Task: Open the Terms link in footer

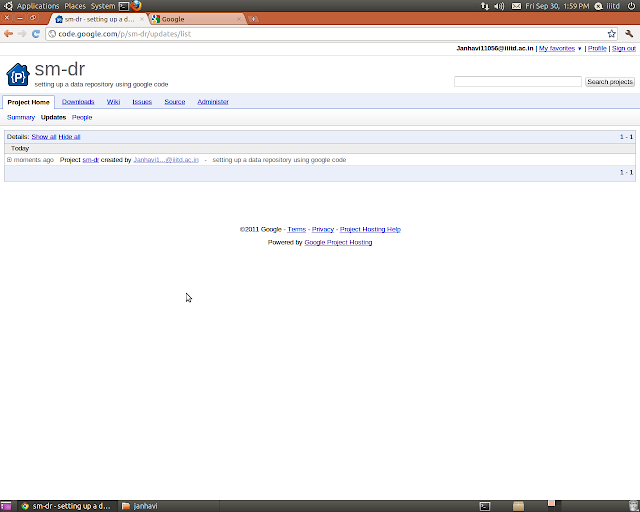Action: tap(297, 229)
